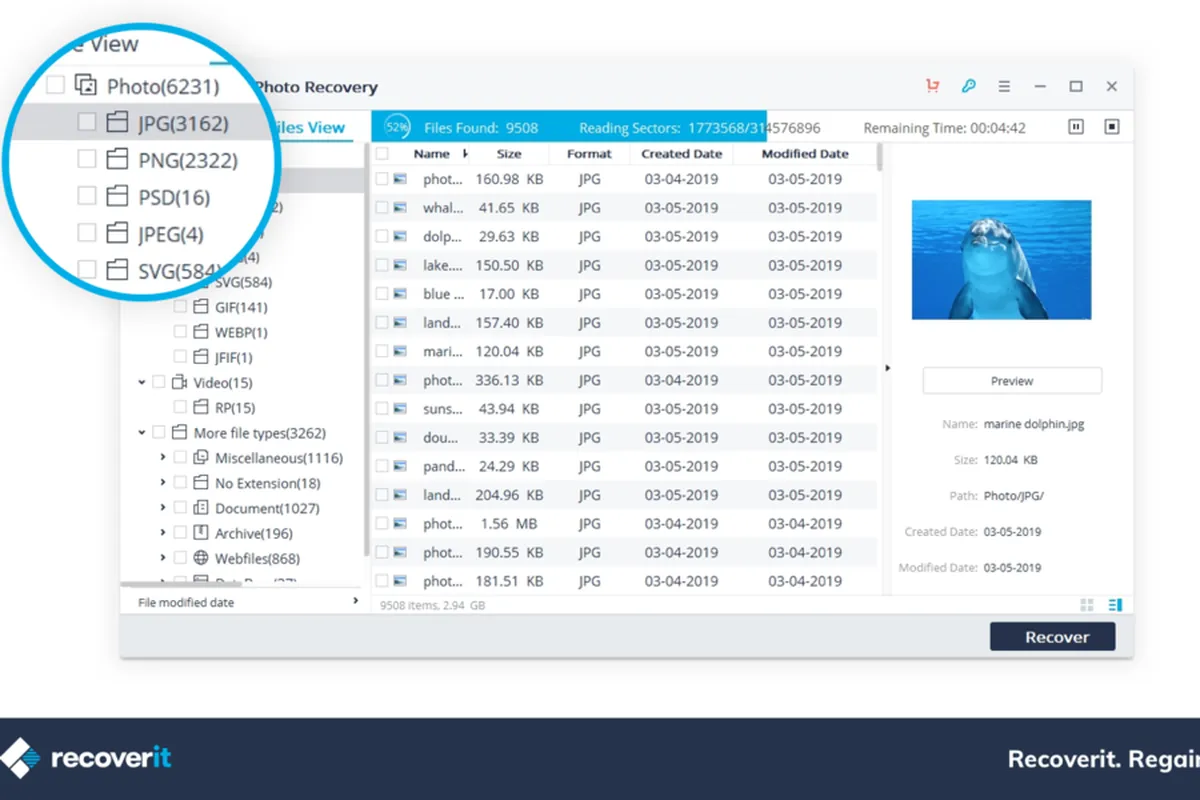Expand the Document(1027) node
The width and height of the screenshot is (1200, 800).
(x=162, y=508)
